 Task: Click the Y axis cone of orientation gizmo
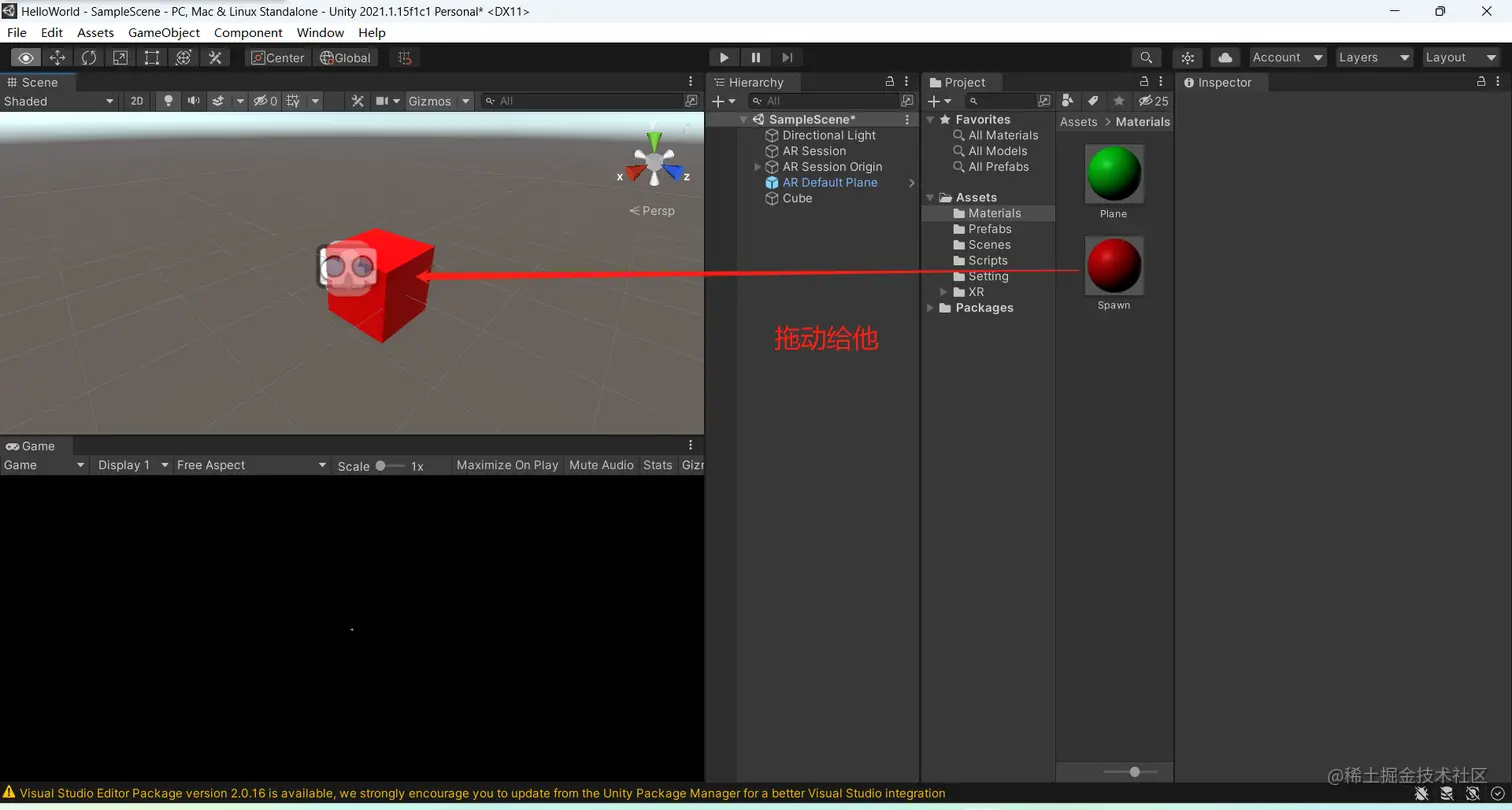coord(654,142)
